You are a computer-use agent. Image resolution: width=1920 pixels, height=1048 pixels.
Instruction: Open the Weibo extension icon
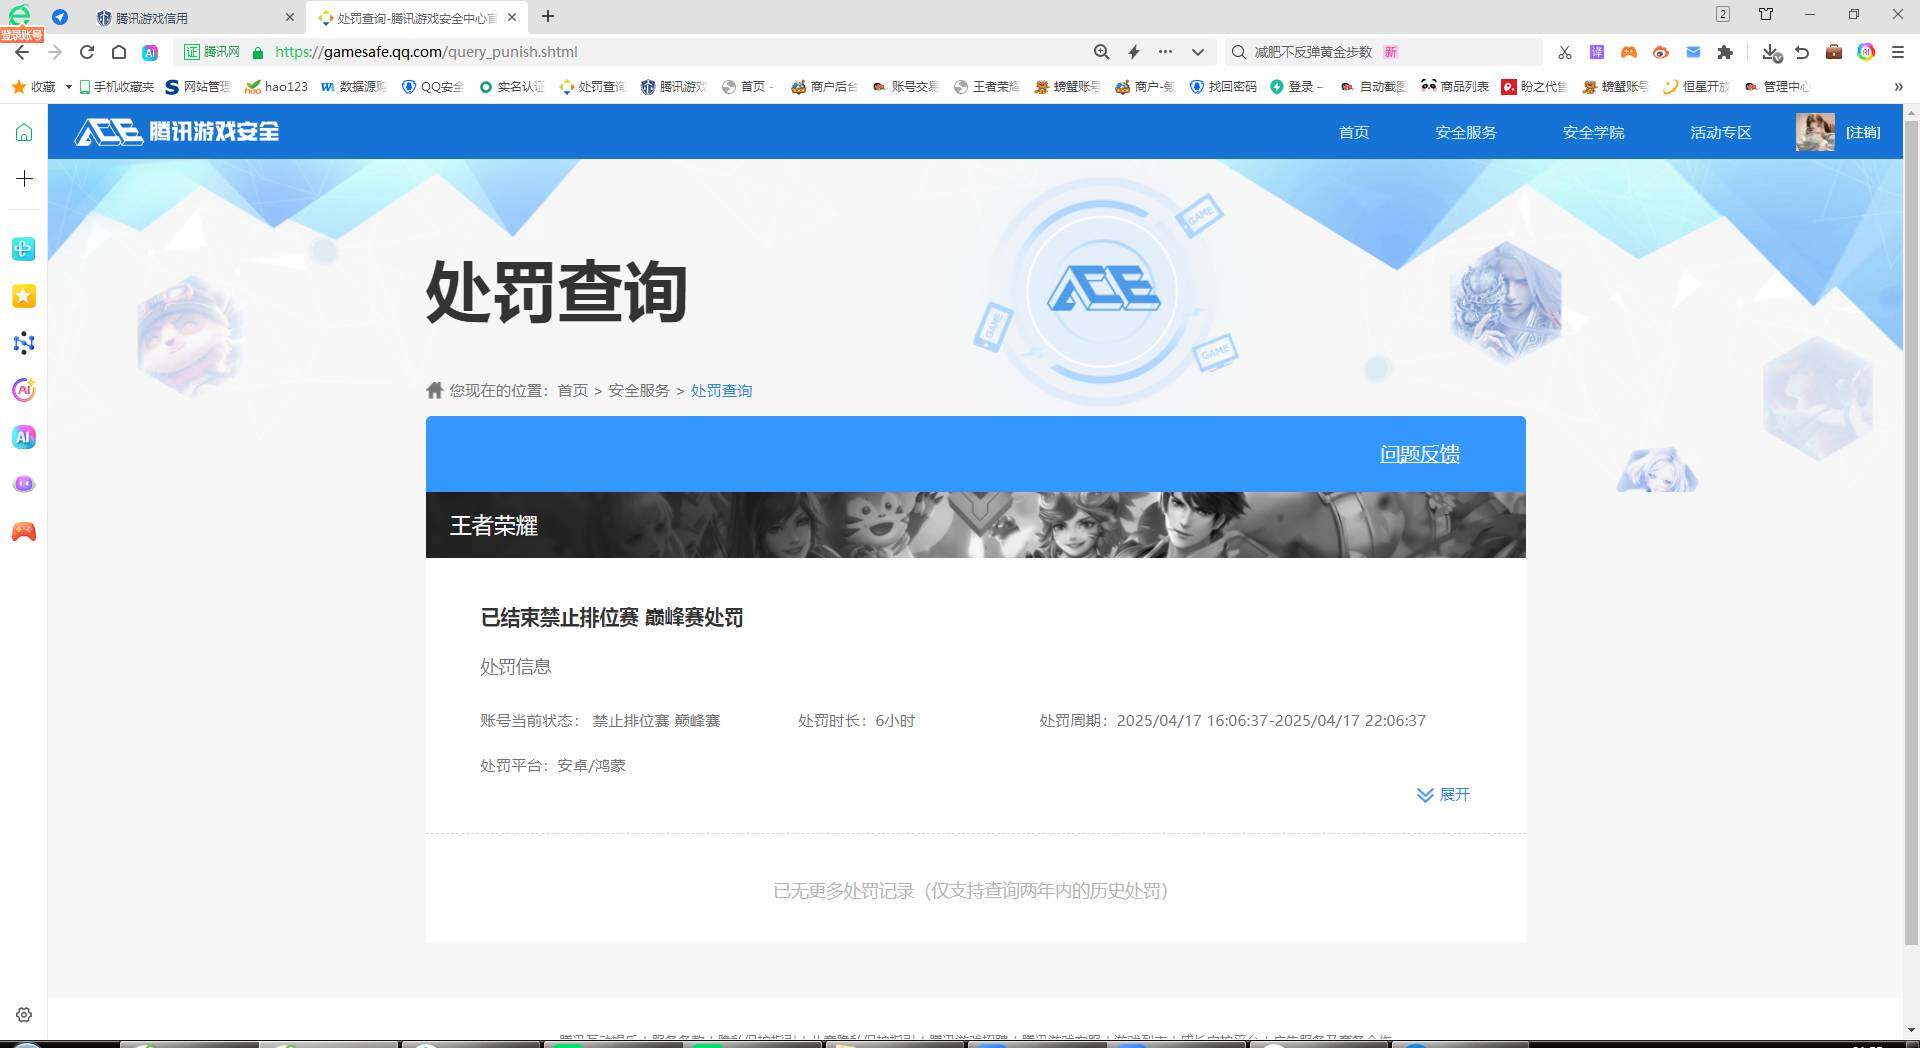pyautogui.click(x=1661, y=52)
